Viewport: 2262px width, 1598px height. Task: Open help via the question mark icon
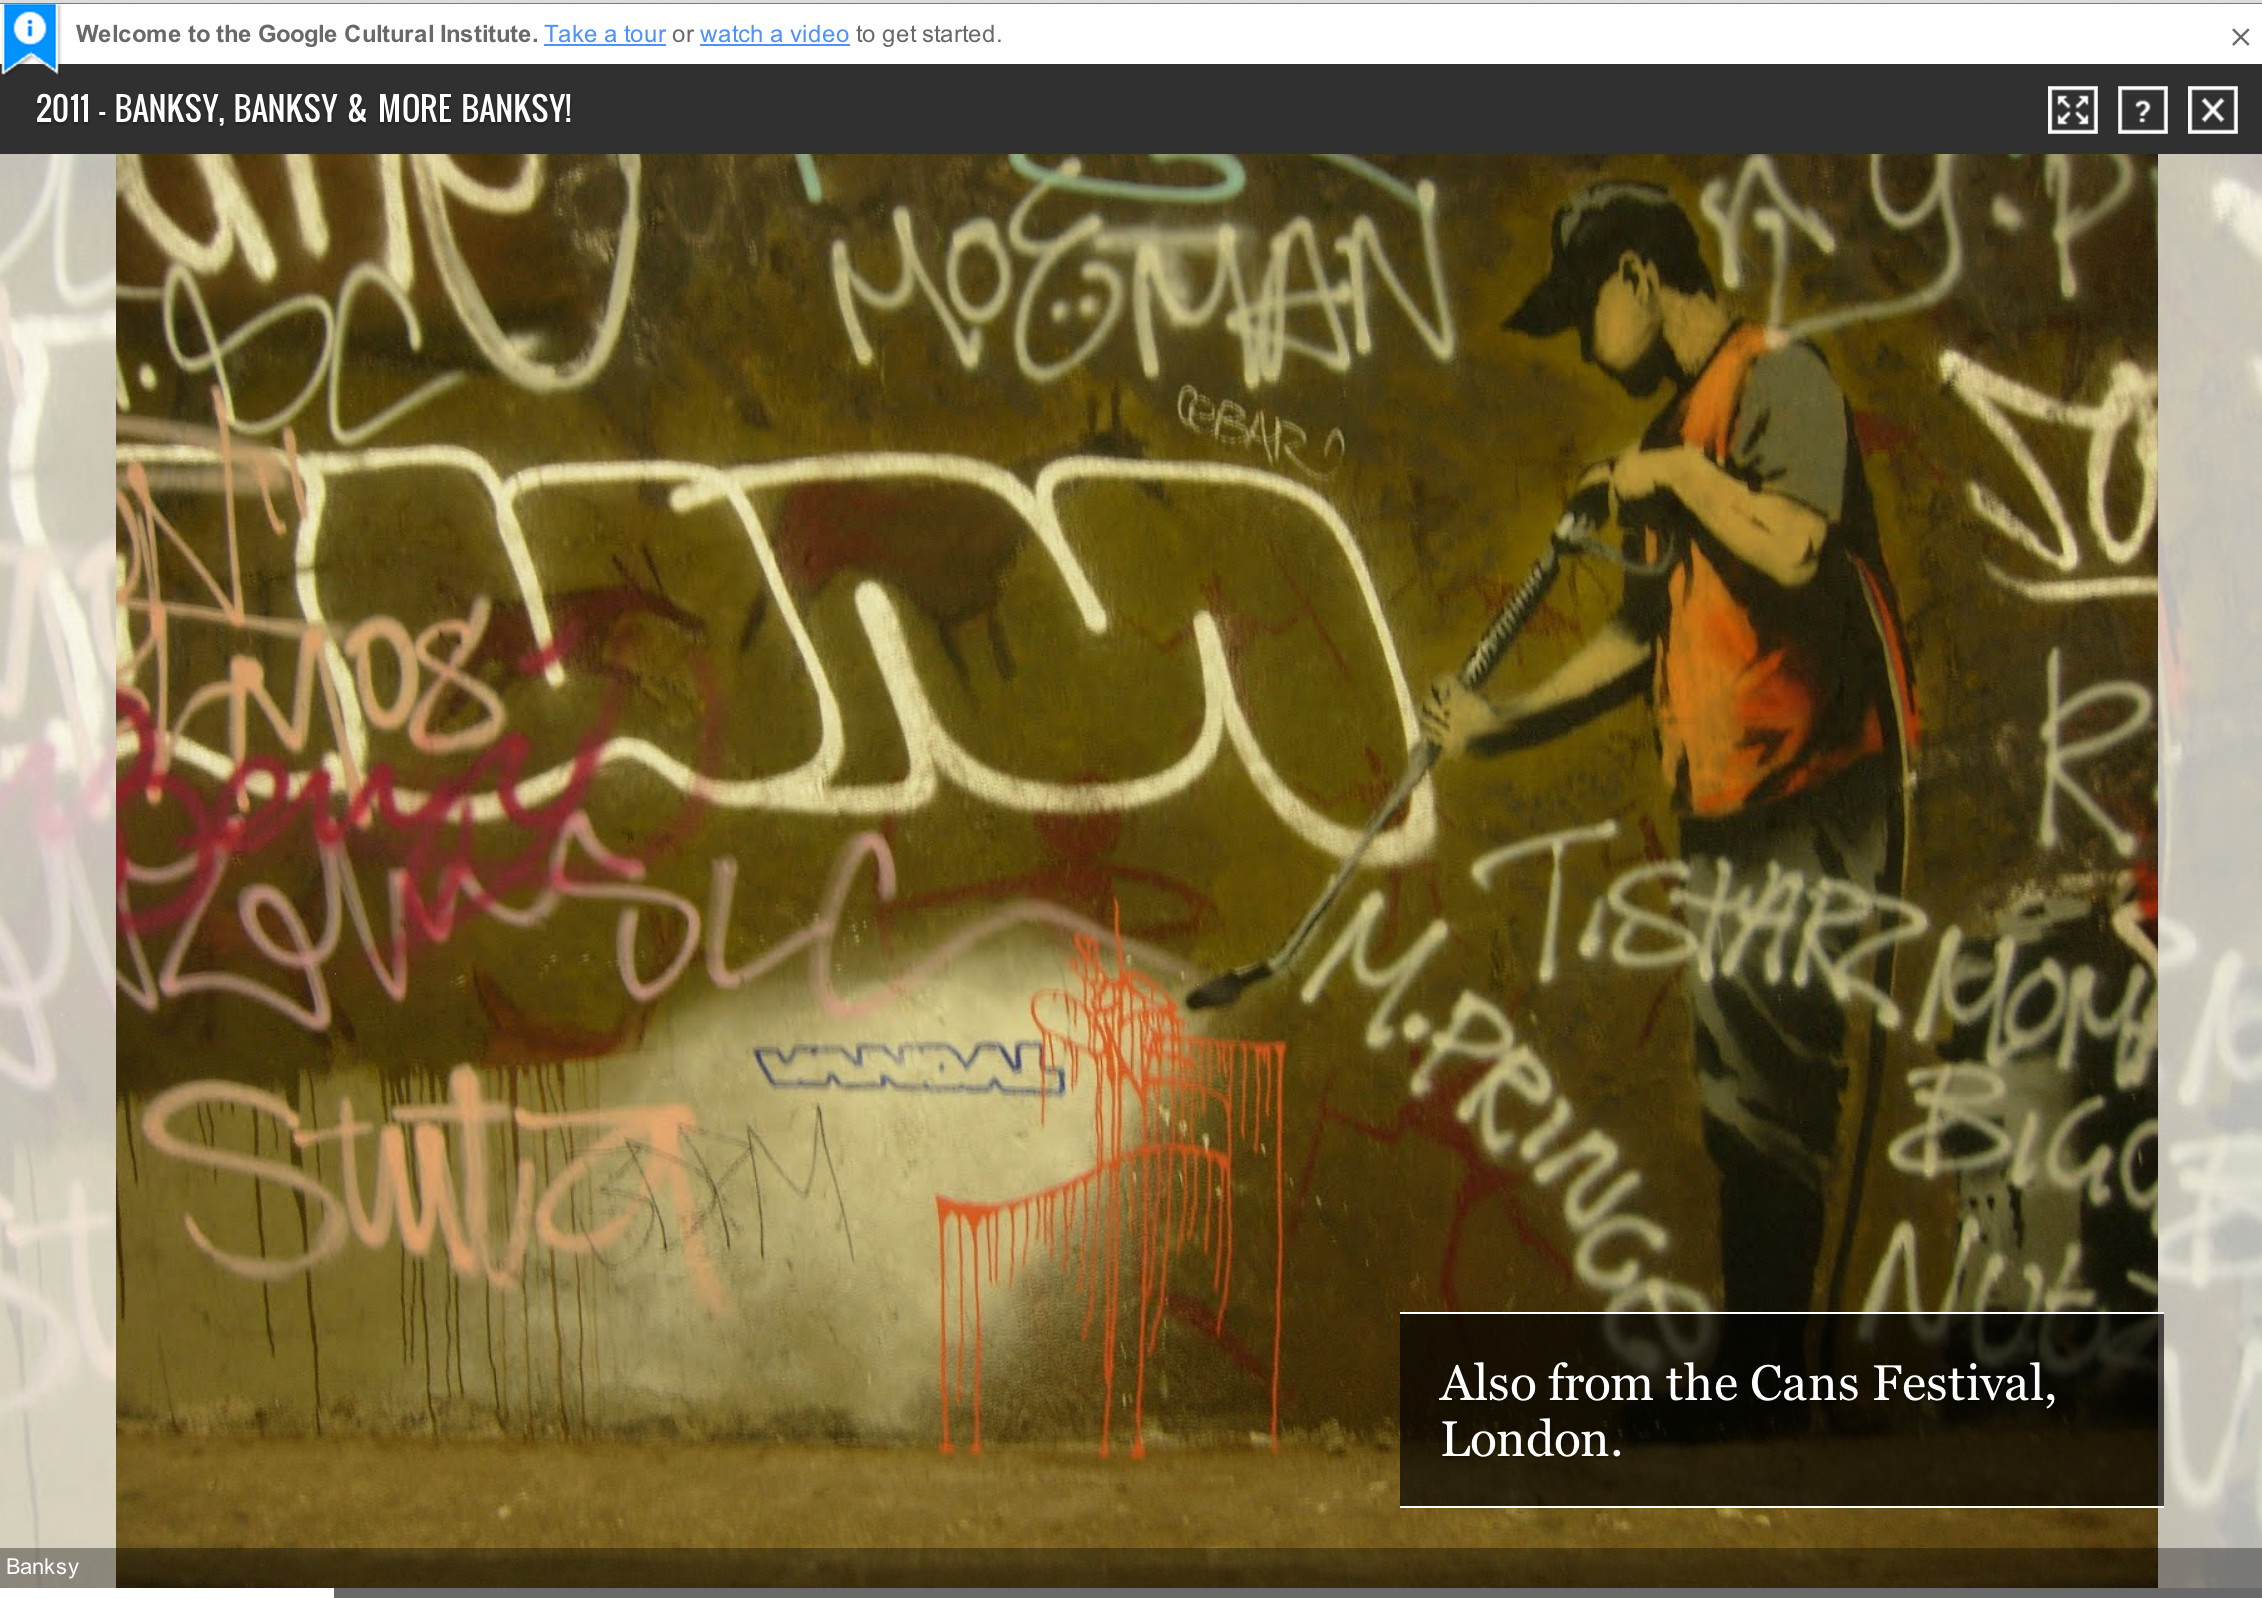2142,110
